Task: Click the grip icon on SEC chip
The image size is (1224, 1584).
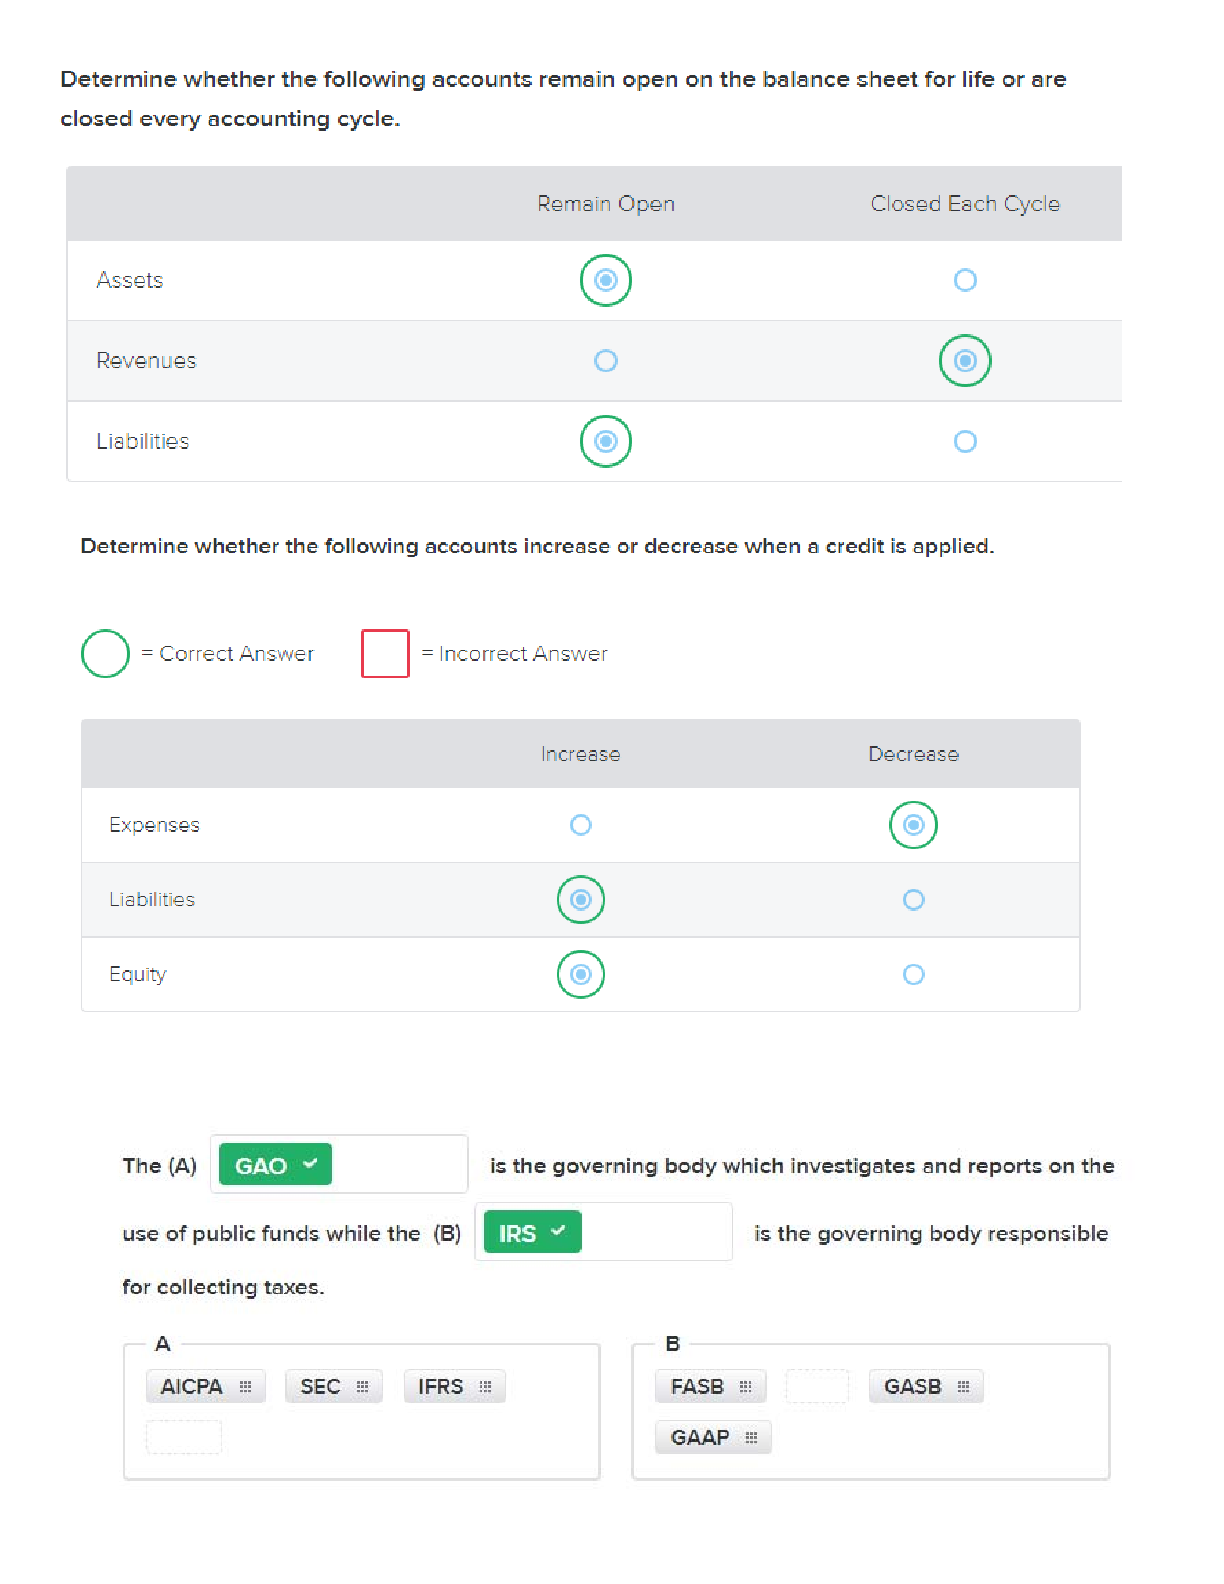Action: coord(362,1387)
